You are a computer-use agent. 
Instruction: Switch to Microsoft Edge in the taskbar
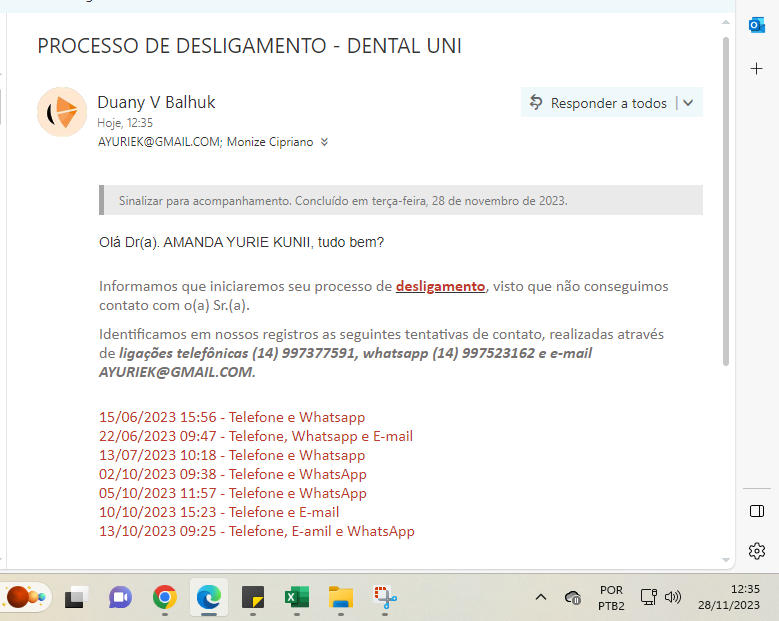209,597
